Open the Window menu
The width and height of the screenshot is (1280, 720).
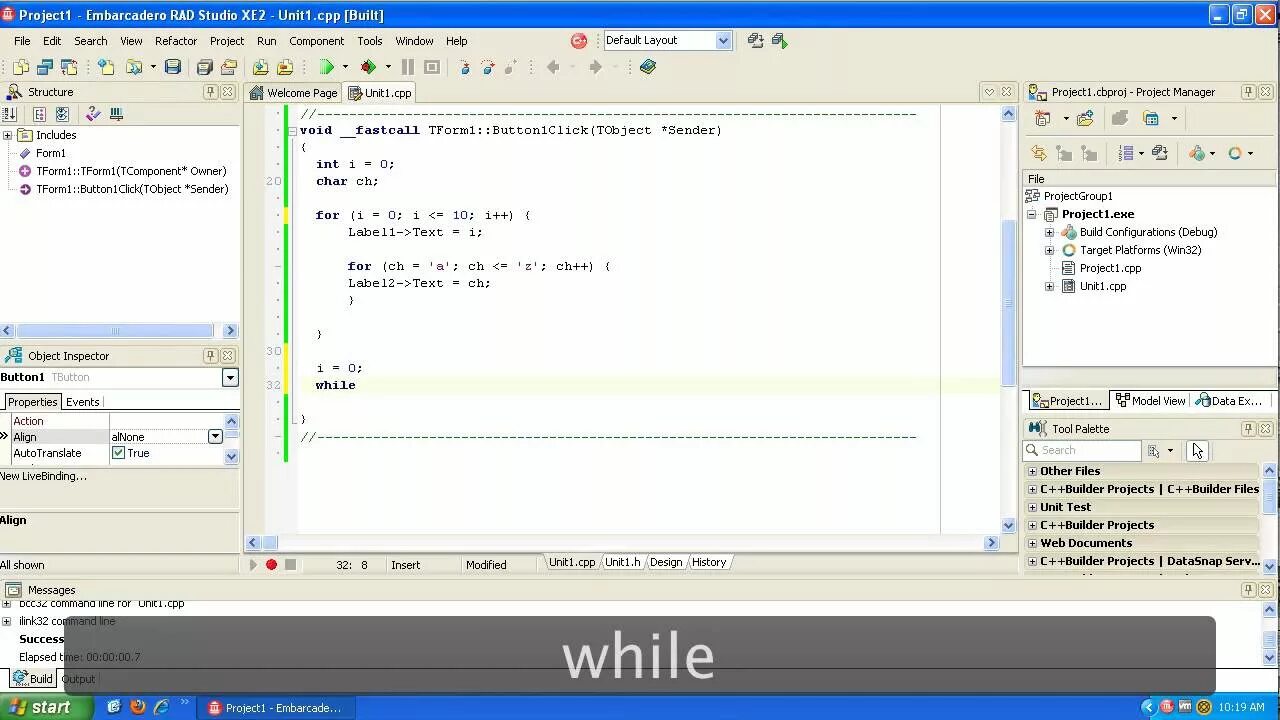[414, 41]
